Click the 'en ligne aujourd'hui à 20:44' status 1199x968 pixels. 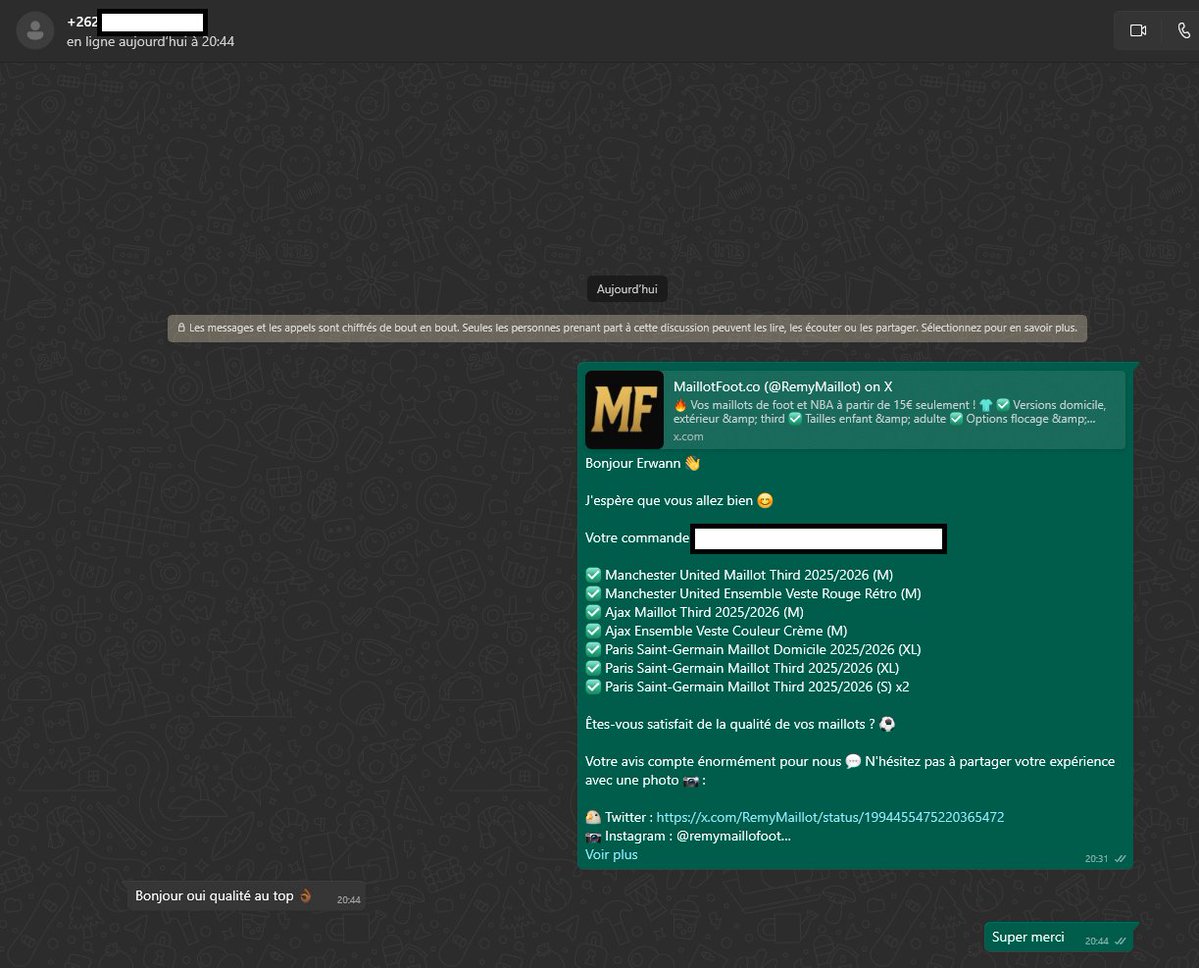[x=151, y=41]
